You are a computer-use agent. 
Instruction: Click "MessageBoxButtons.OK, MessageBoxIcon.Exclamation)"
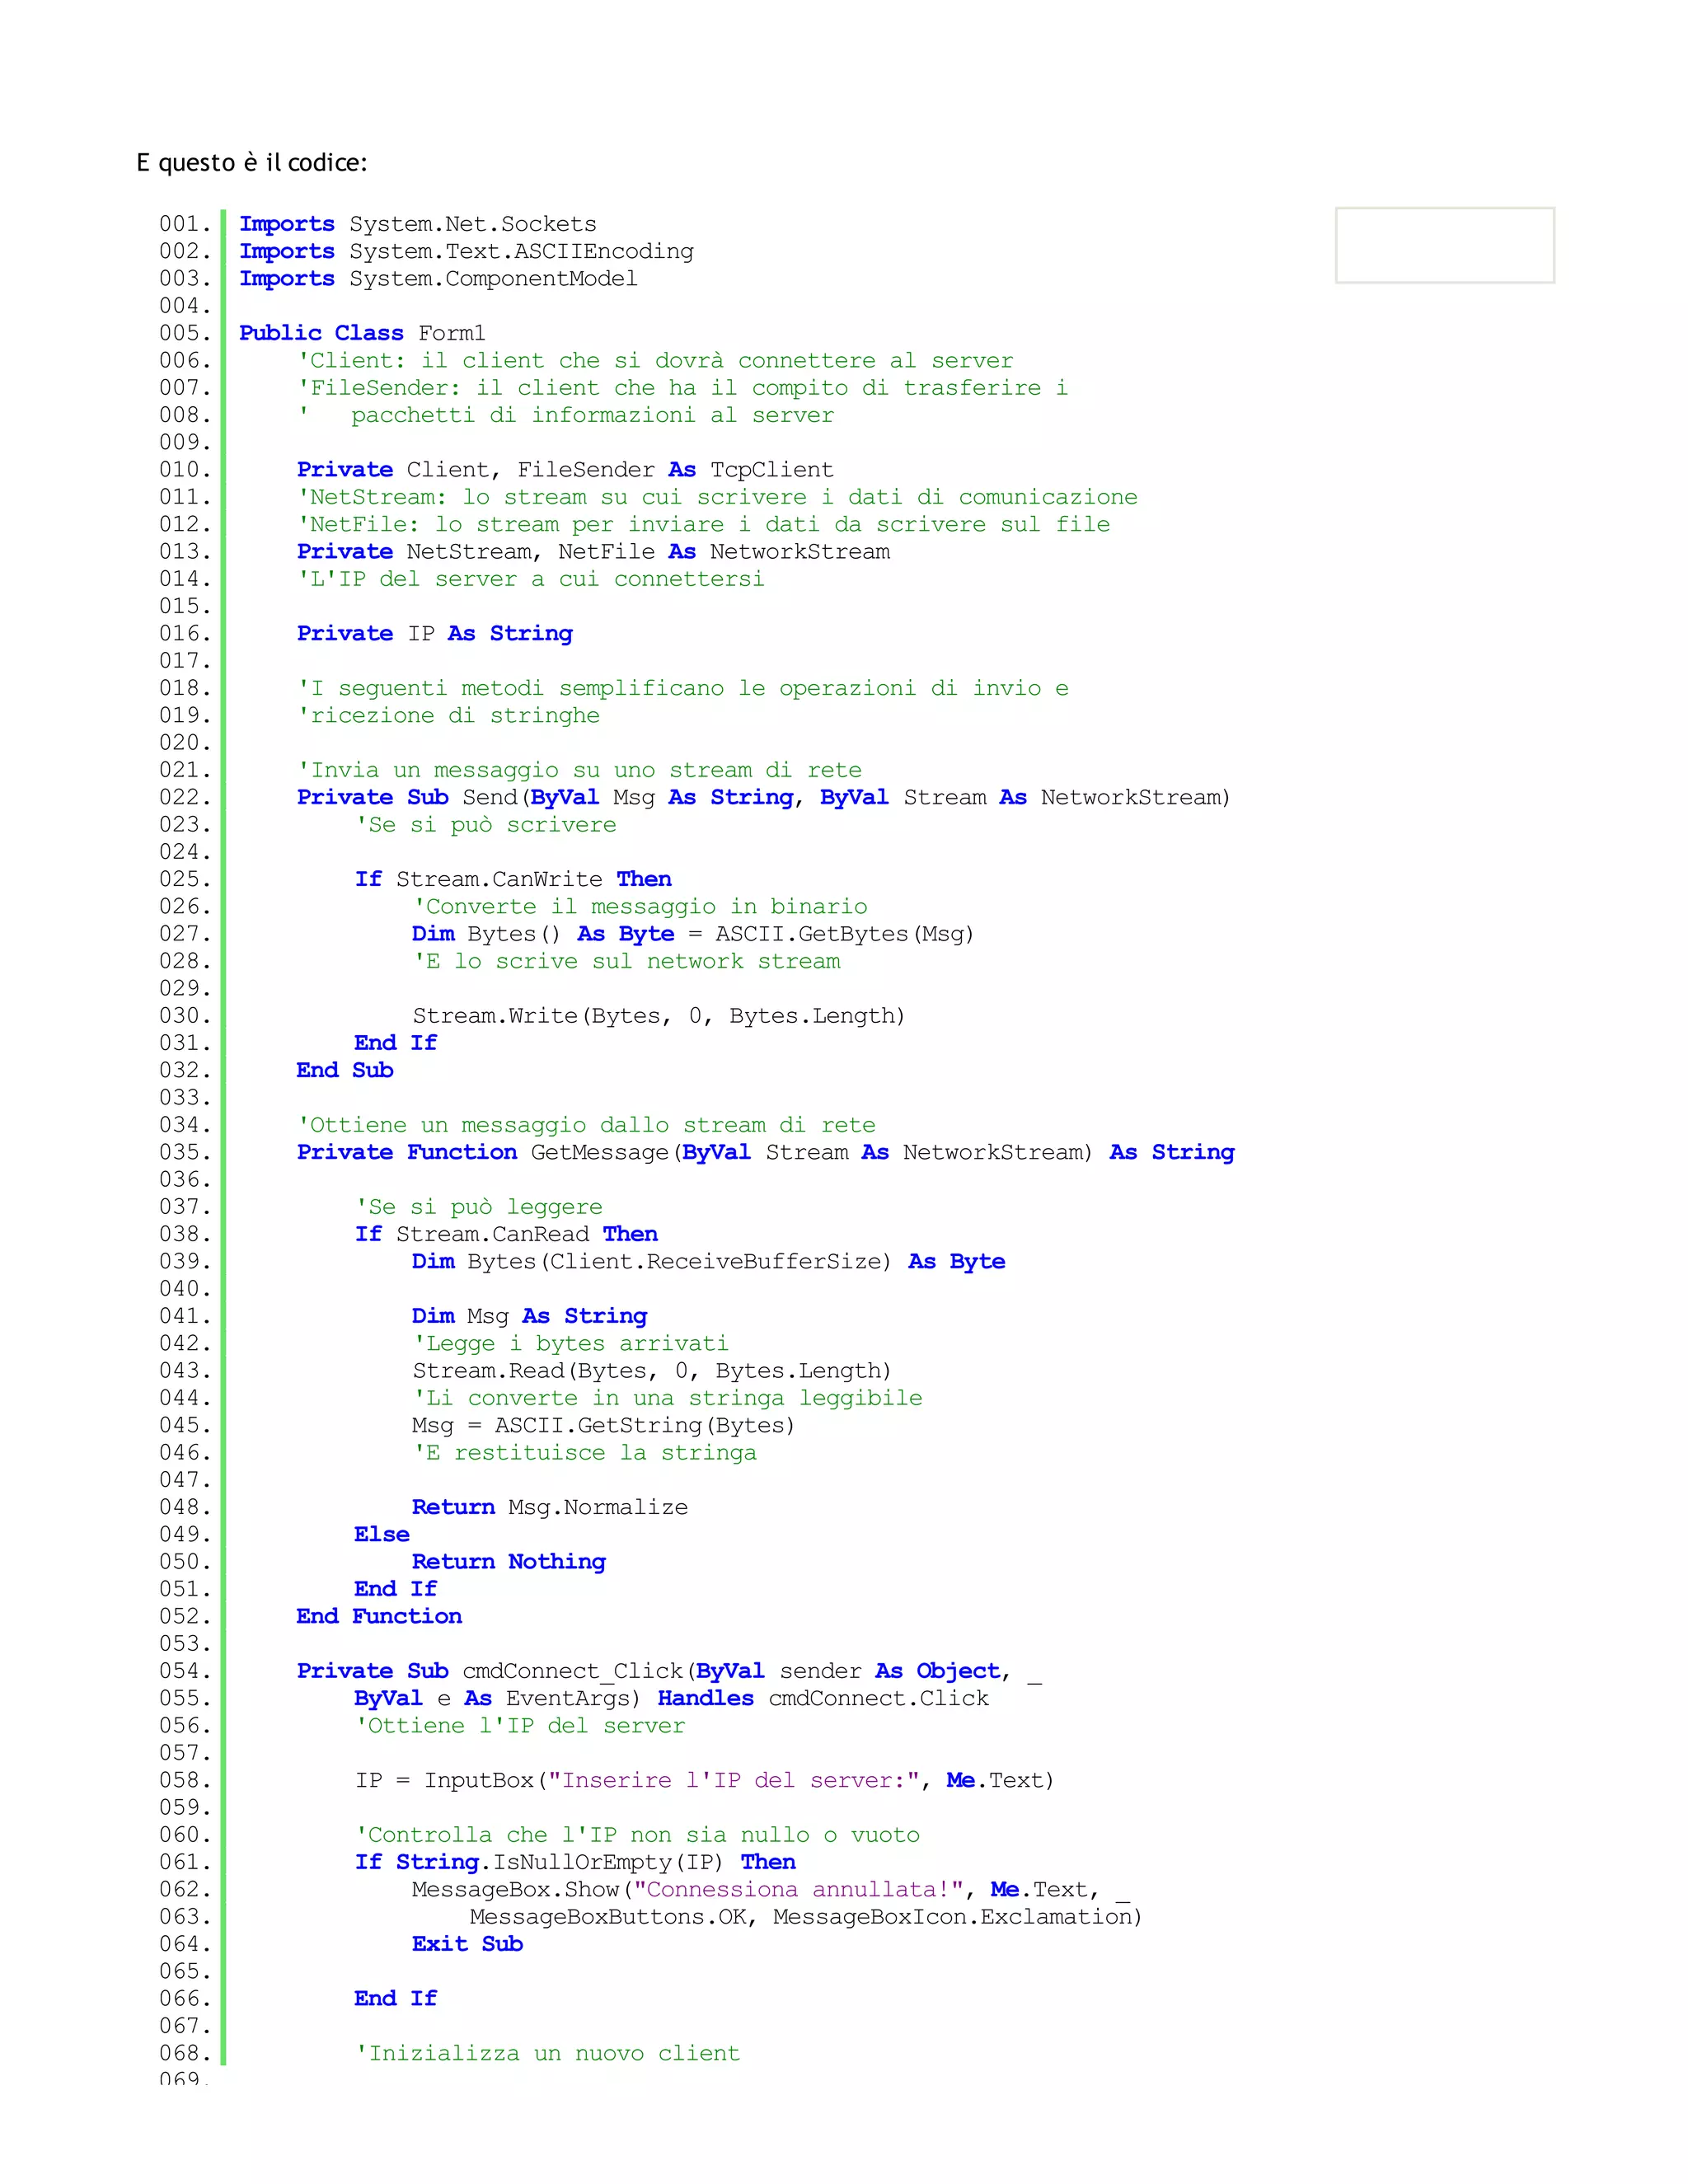click(x=805, y=1917)
